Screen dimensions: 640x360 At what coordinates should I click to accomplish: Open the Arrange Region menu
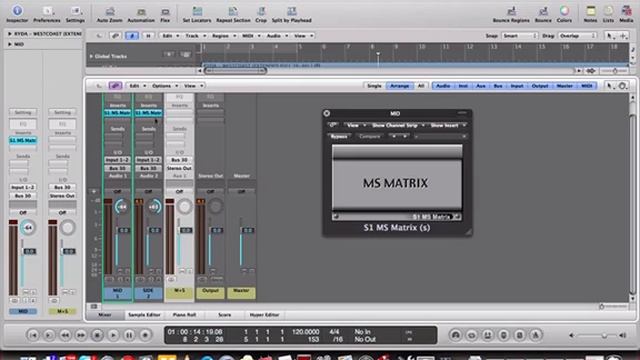[223, 36]
